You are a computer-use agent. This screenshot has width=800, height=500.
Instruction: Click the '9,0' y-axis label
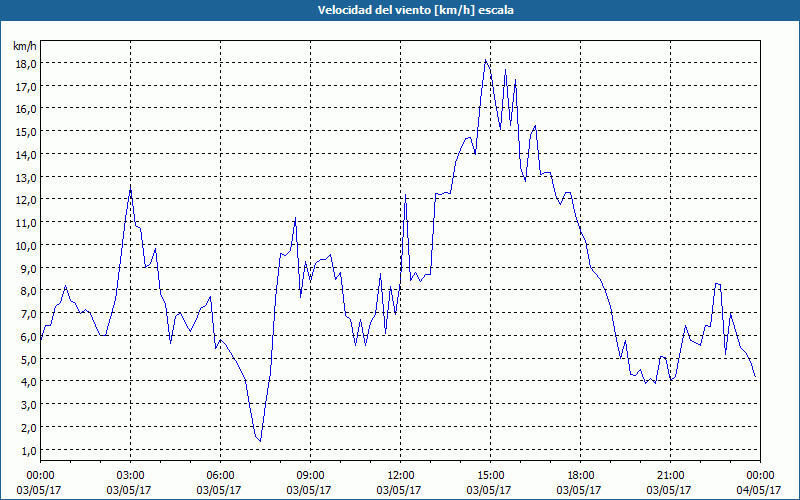pos(29,268)
